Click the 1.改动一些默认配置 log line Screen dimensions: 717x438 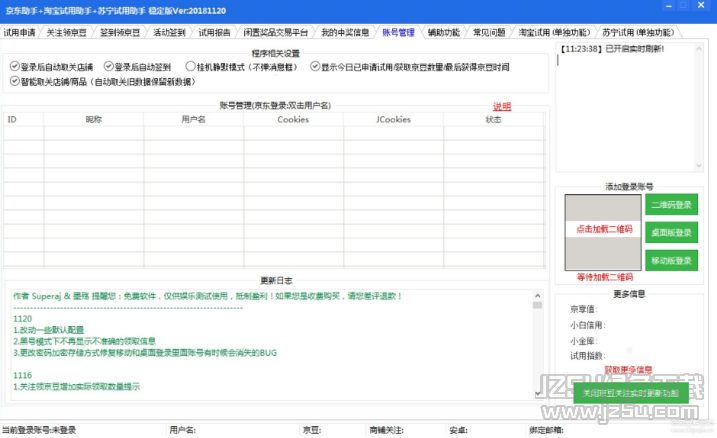tap(48, 330)
